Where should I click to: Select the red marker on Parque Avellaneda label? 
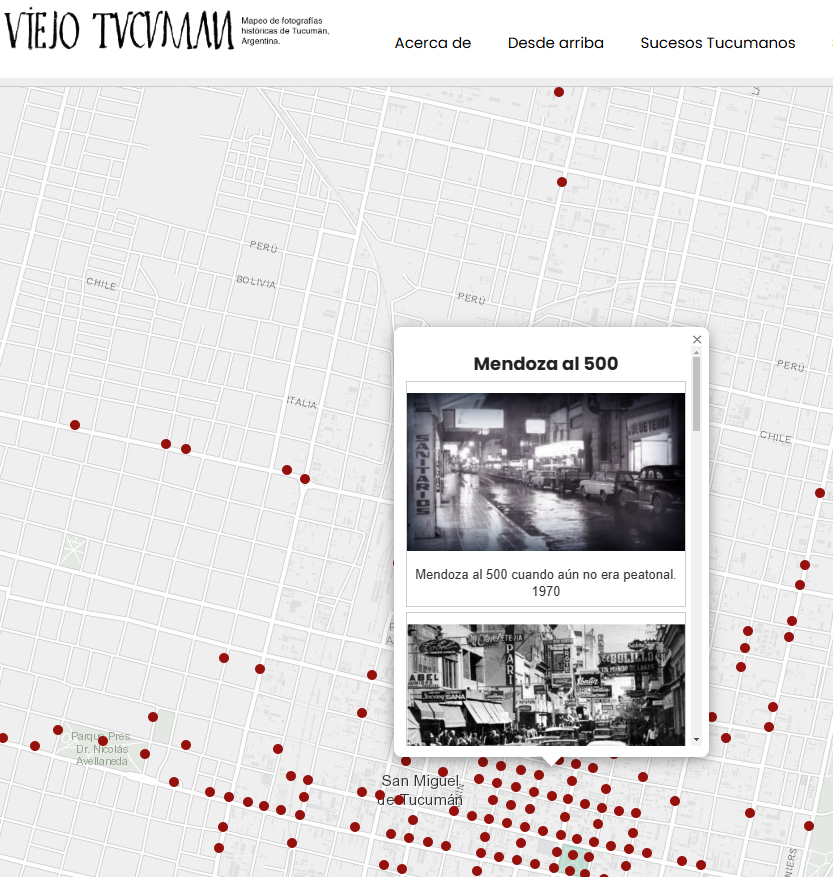click(x=103, y=741)
